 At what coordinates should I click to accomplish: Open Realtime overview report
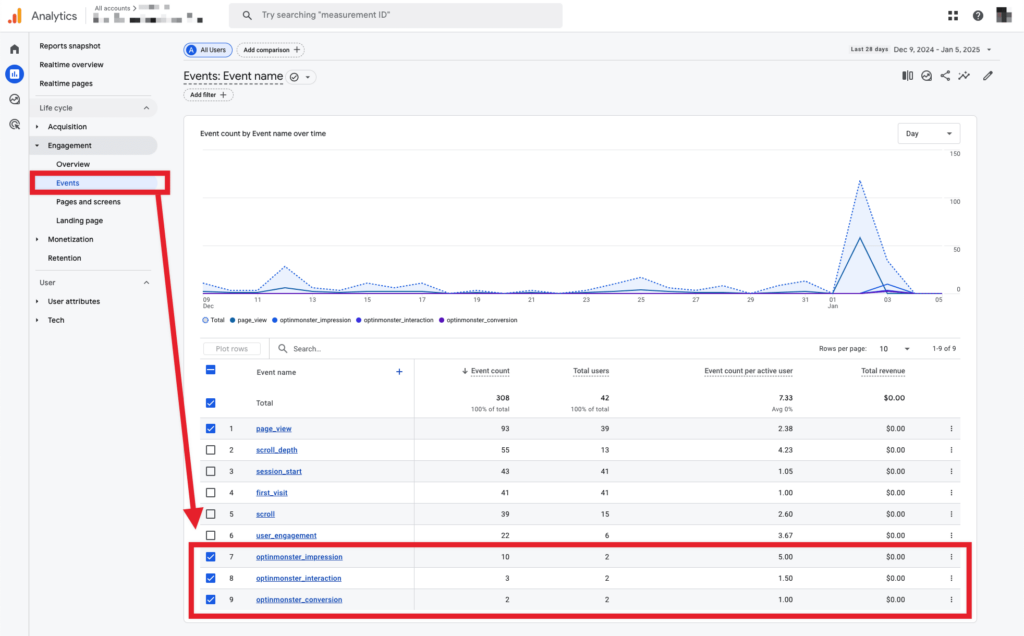pos(72,65)
